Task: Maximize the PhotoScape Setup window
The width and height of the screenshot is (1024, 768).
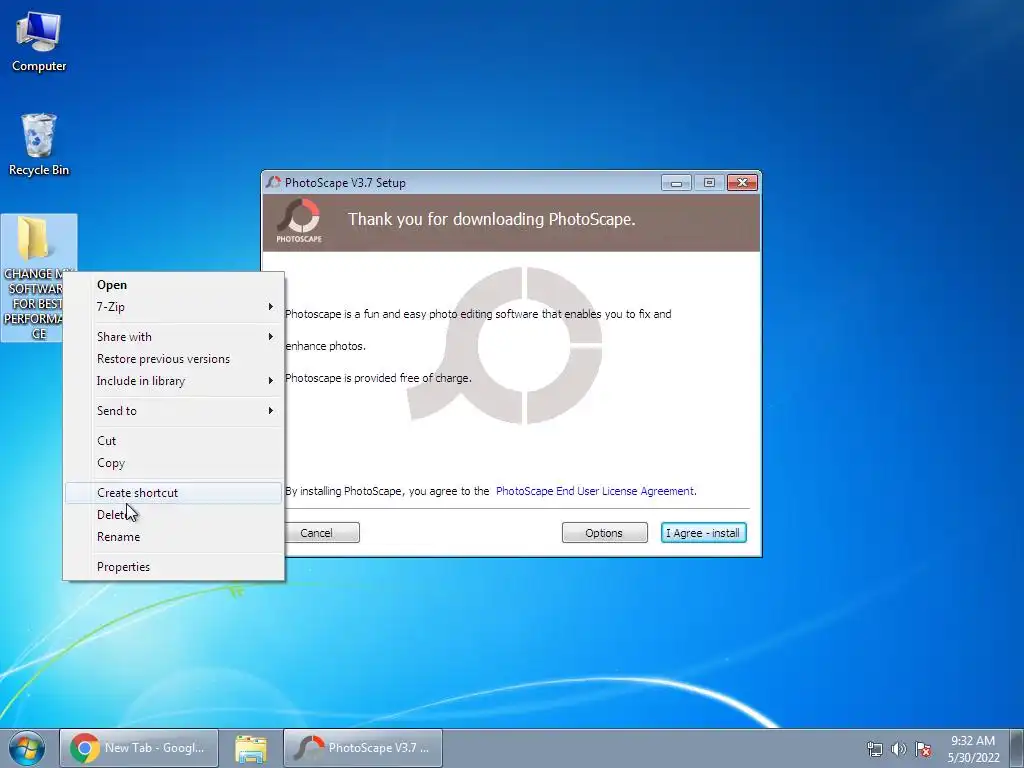Action: click(x=709, y=183)
